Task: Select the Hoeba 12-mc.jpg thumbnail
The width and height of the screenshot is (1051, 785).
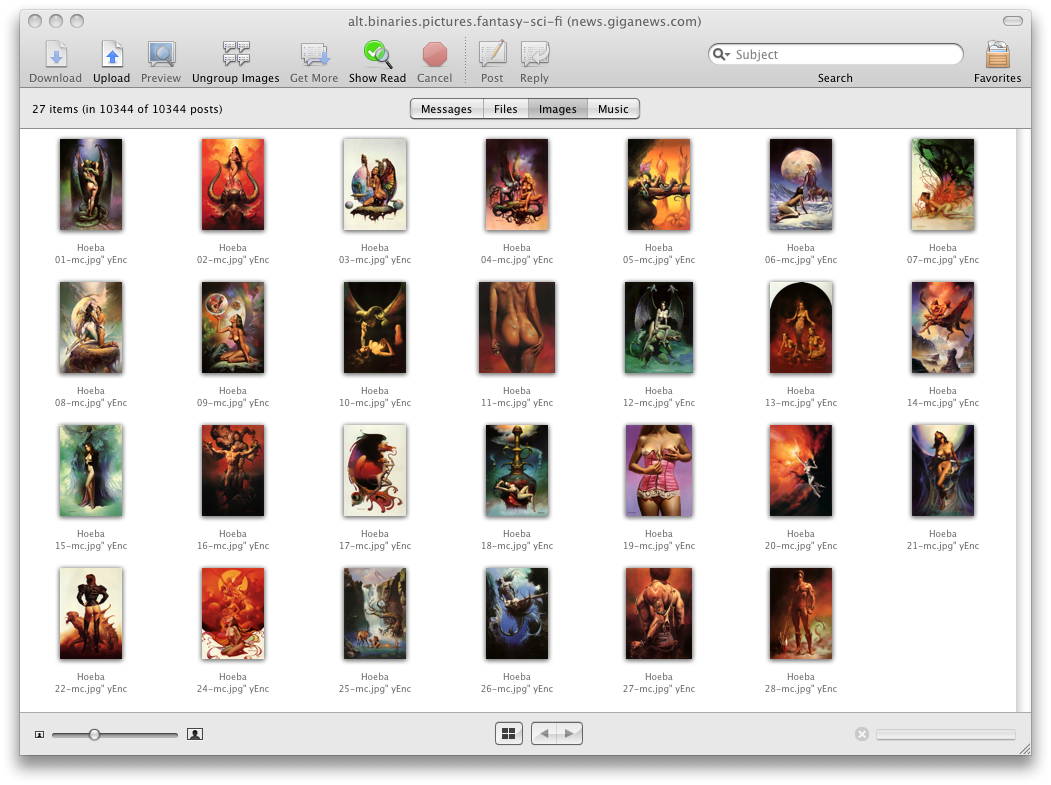Action: pyautogui.click(x=659, y=327)
